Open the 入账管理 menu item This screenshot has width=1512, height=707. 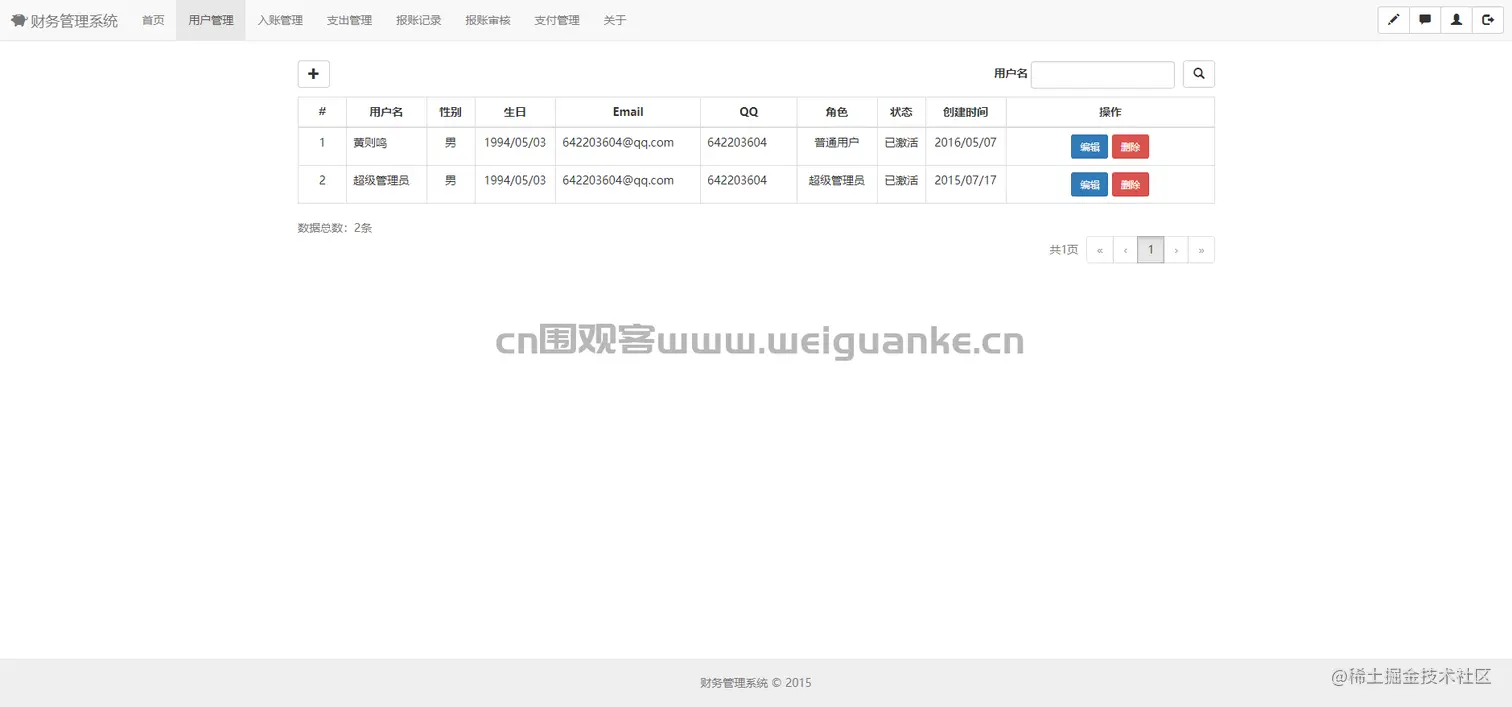[280, 20]
